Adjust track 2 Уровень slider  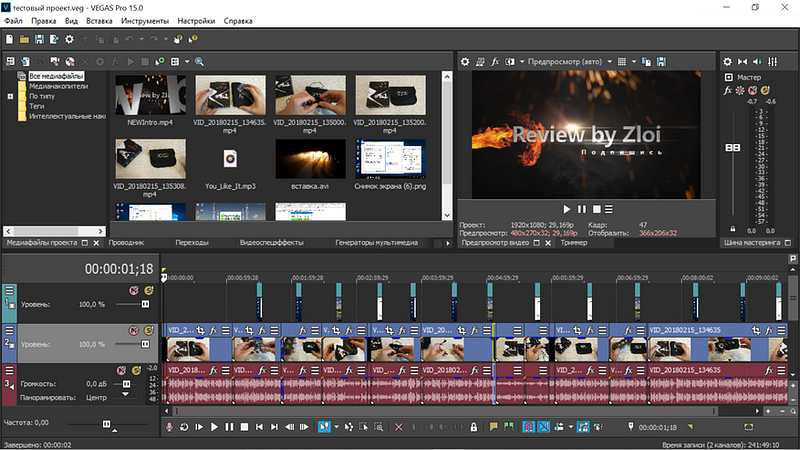tap(145, 344)
